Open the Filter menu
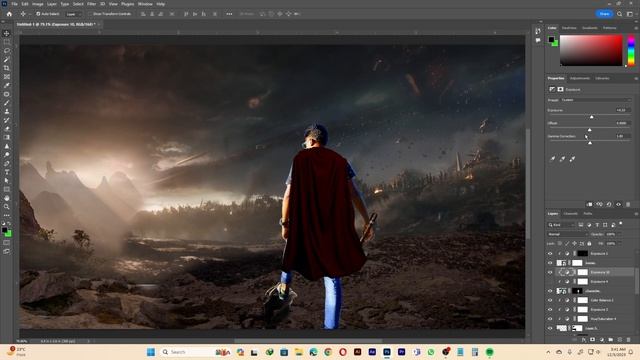640x360 pixels. 91,4
